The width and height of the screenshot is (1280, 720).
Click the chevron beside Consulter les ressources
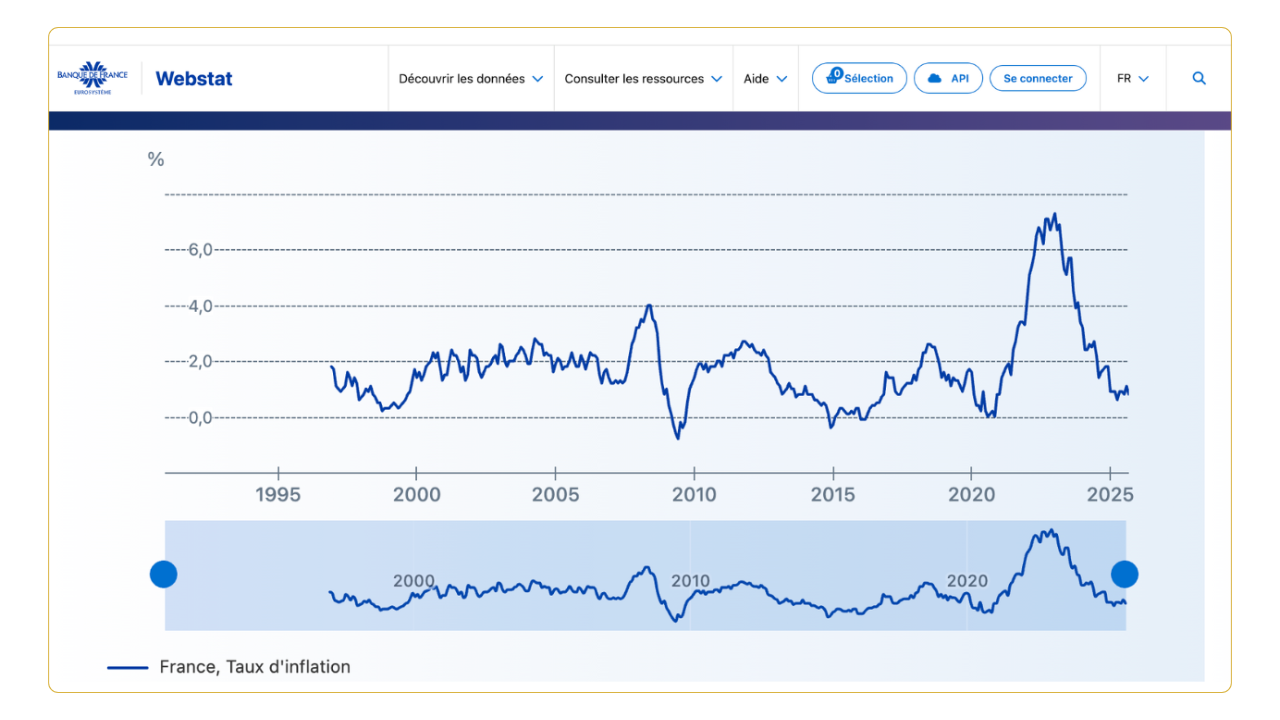[716, 79]
